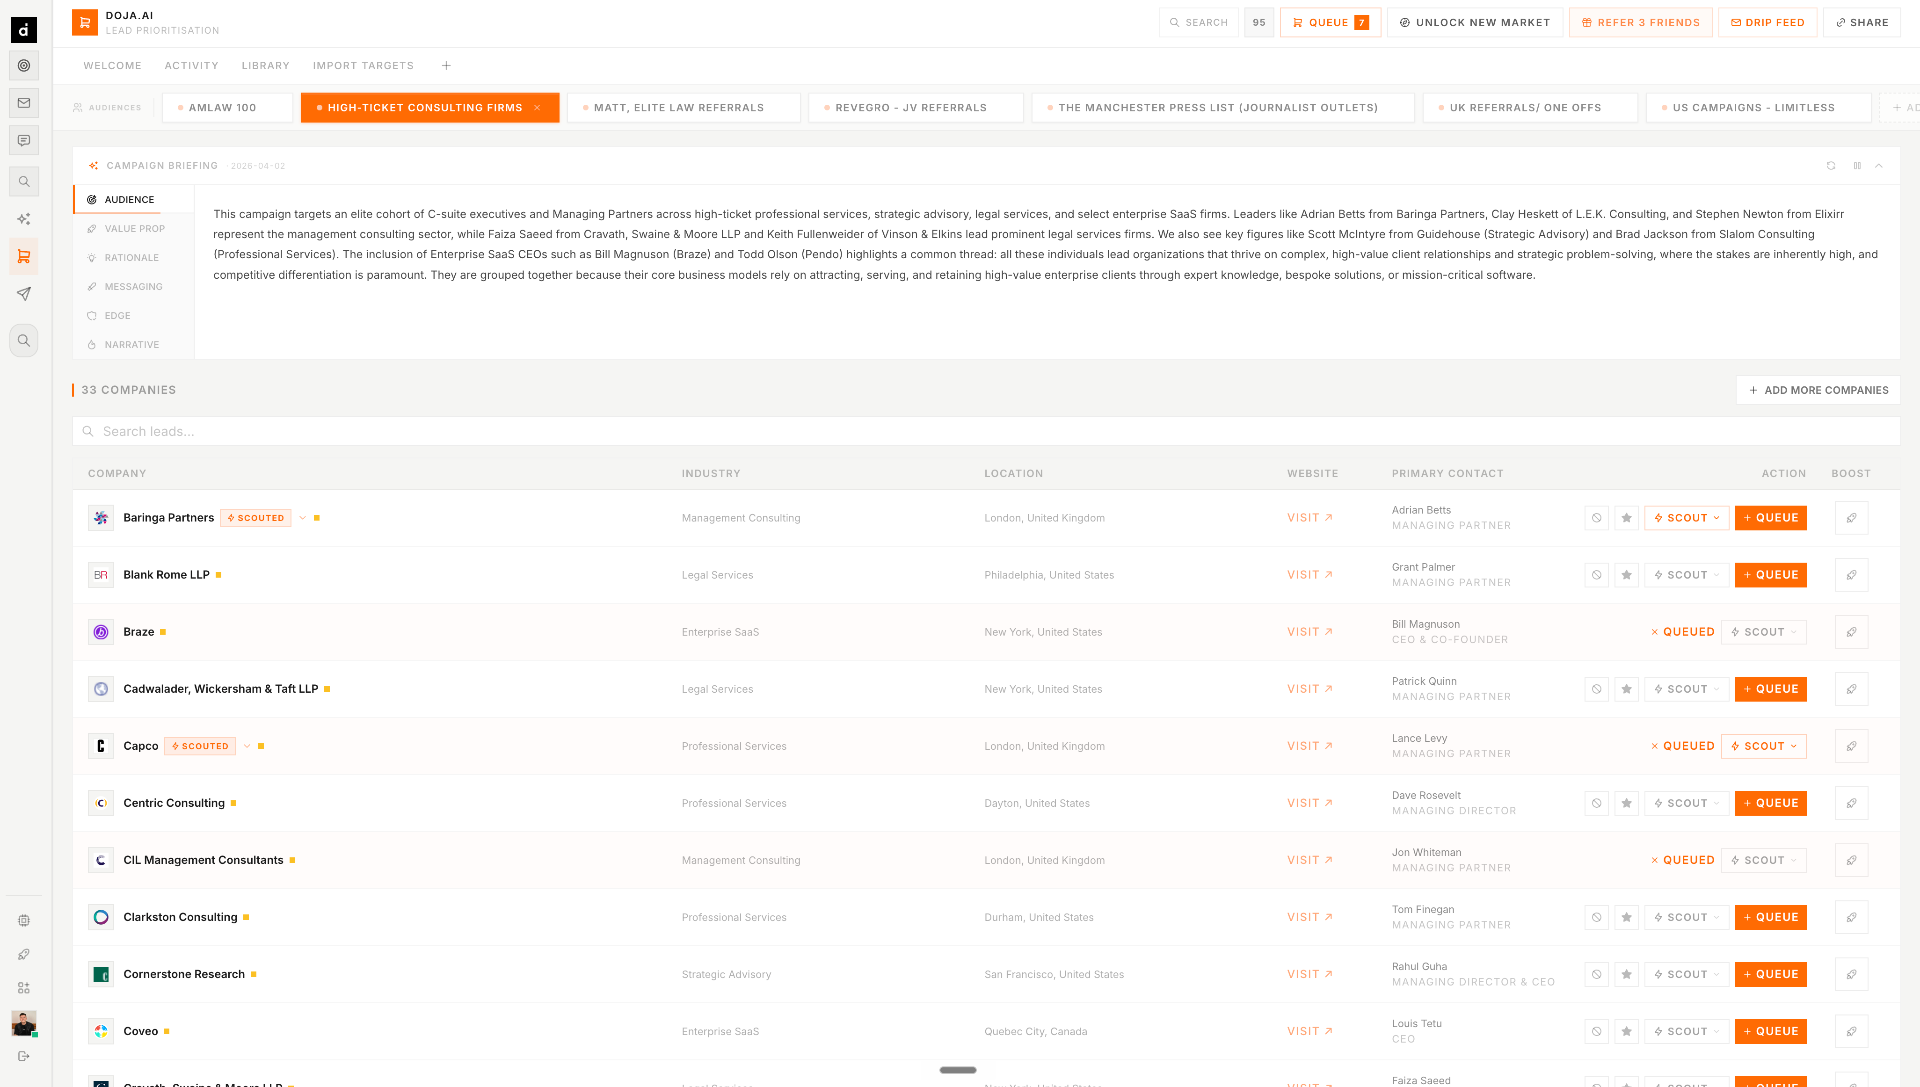
Task: Open the Import Targets tab
Action: coord(363,66)
